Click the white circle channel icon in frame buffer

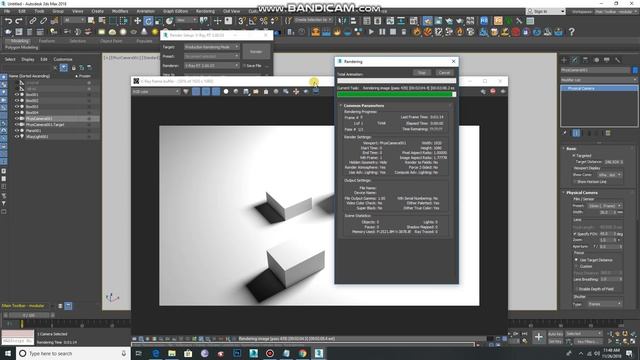pyautogui.click(x=226, y=91)
